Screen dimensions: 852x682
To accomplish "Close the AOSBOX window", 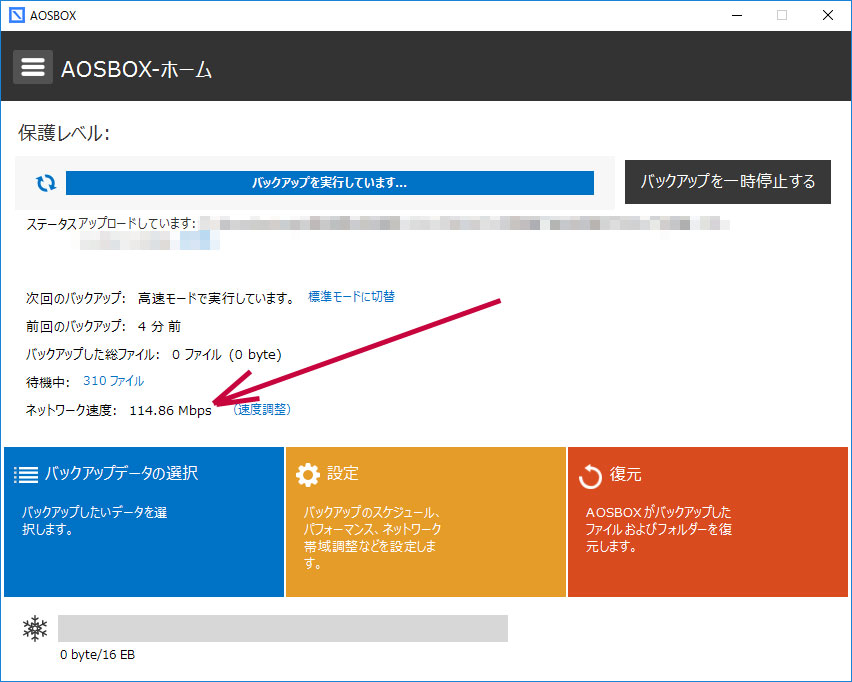I will [828, 15].
